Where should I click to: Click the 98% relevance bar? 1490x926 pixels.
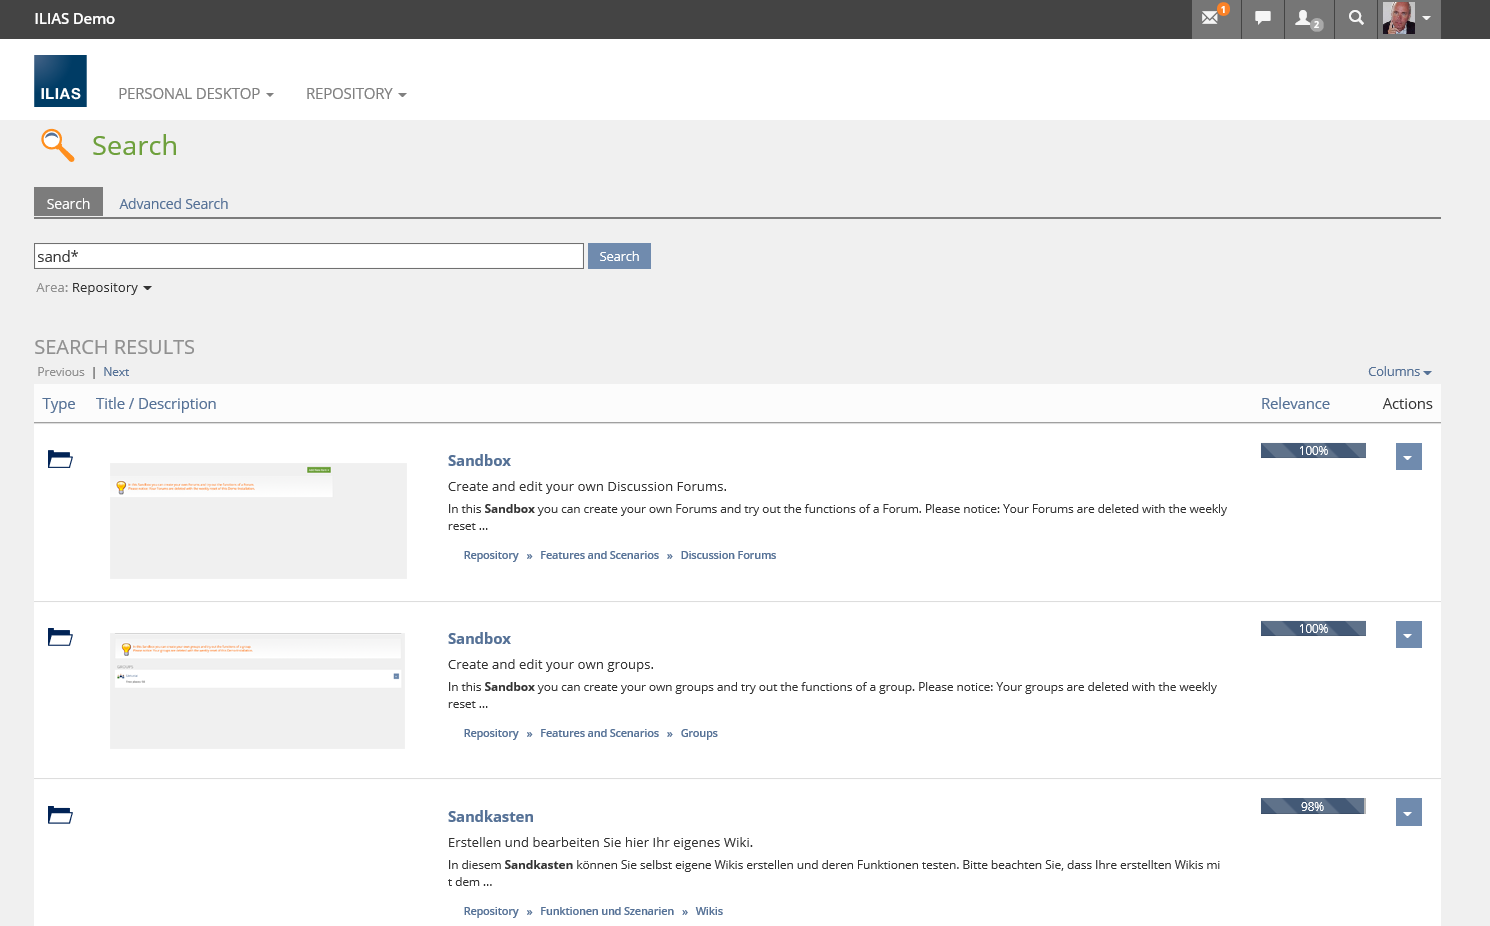[x=1312, y=806]
